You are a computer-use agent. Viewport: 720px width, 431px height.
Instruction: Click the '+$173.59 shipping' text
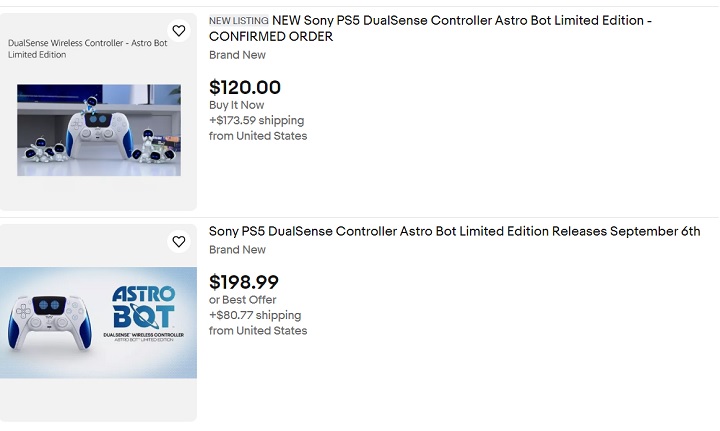click(x=256, y=121)
